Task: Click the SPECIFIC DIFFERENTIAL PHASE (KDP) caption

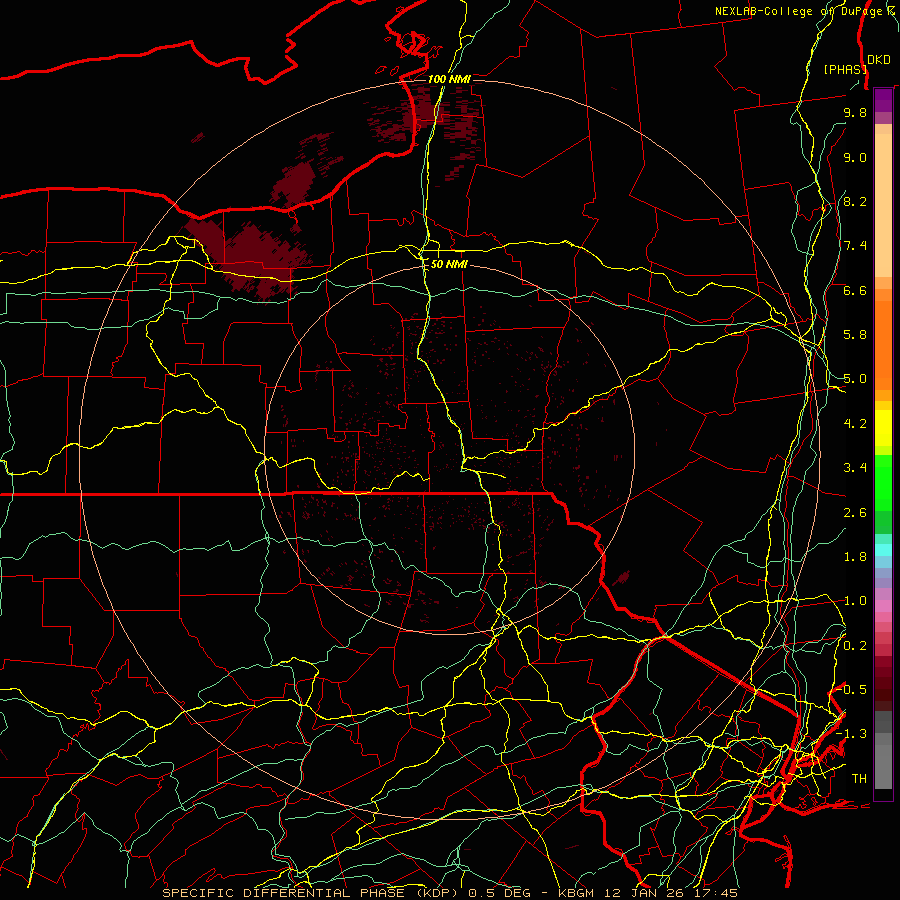Action: point(313,893)
